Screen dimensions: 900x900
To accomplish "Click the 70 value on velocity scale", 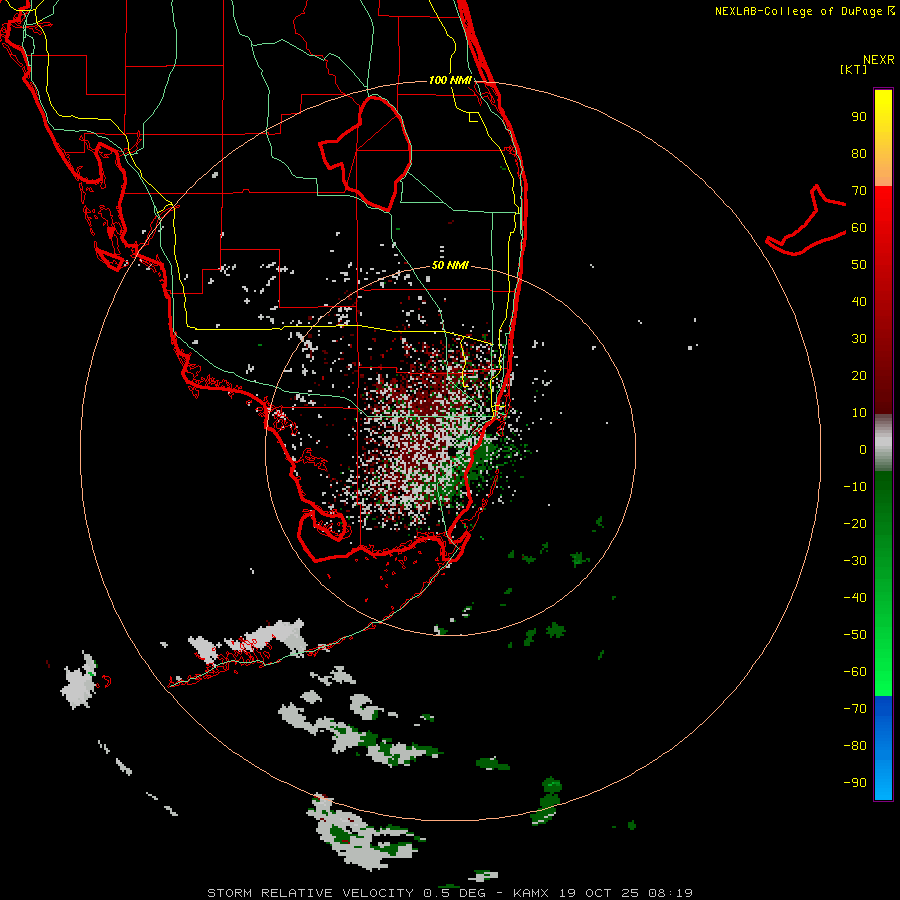I will pyautogui.click(x=859, y=191).
